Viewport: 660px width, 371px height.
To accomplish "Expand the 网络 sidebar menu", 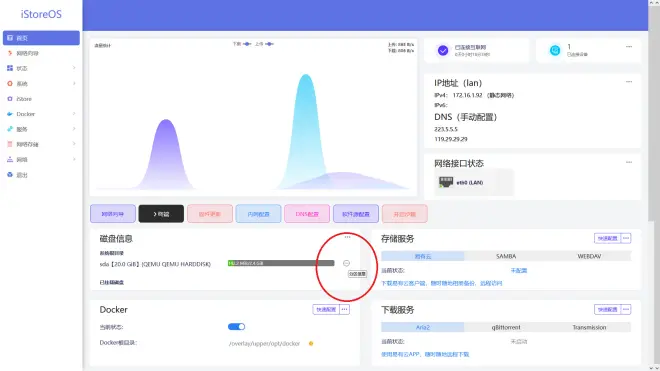I will point(41,160).
